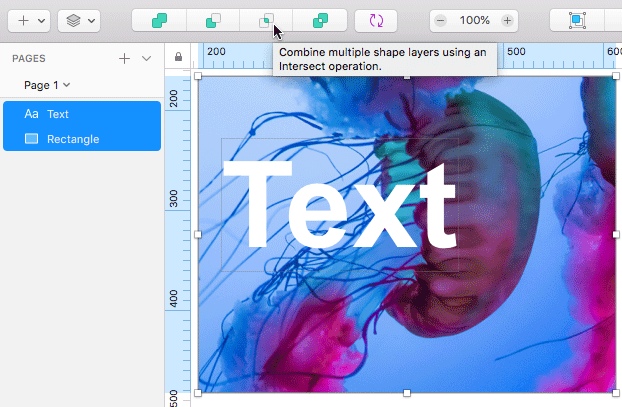Click the Subtract shape operation icon
Image resolution: width=622 pixels, height=407 pixels.
[x=213, y=20]
